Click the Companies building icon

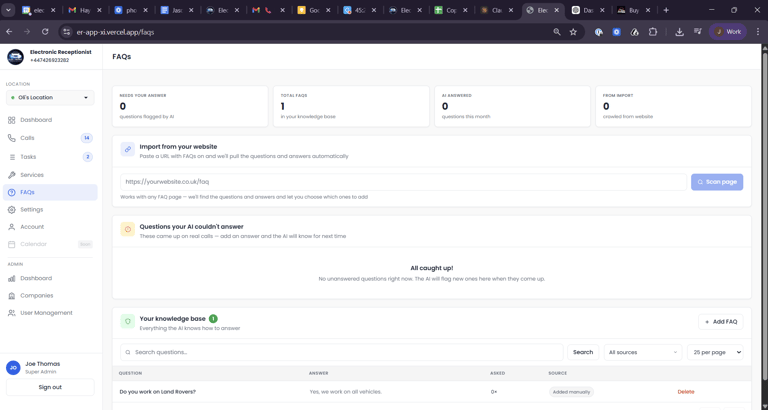(x=12, y=296)
